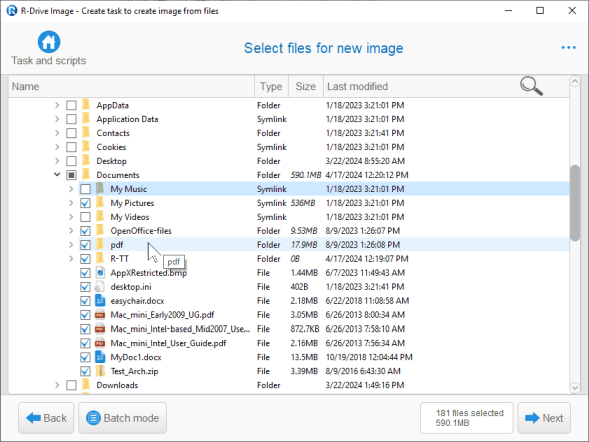Toggle the Documents partial-selection checkbox
This screenshot has width=589, height=442.
coord(71,175)
